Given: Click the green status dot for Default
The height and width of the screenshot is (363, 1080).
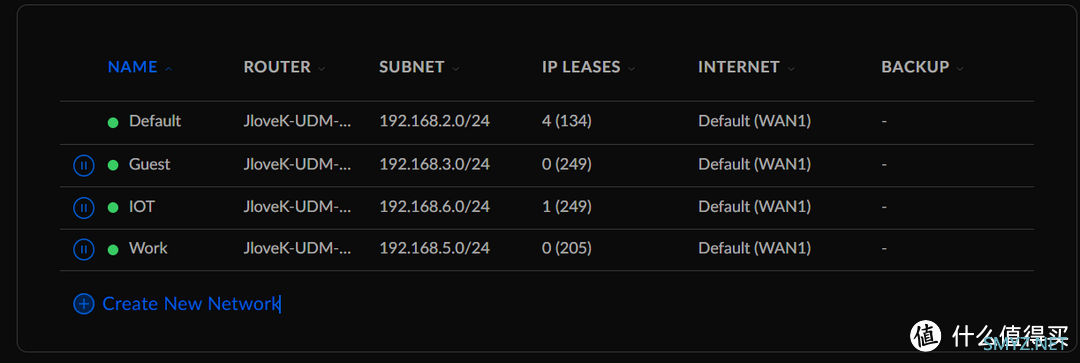Looking at the screenshot, I should point(113,123).
